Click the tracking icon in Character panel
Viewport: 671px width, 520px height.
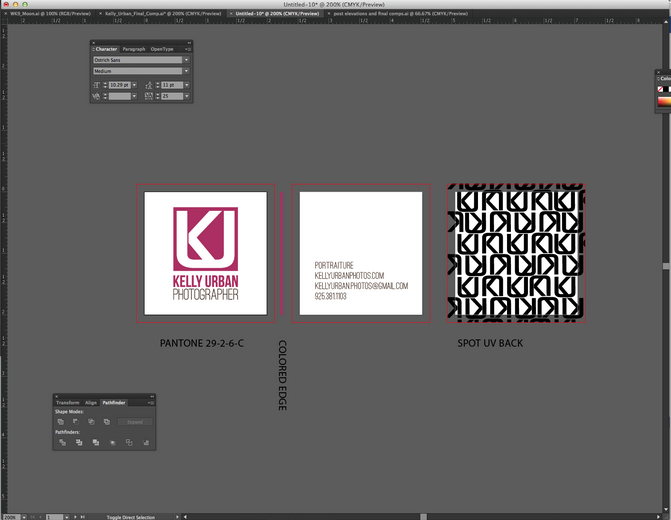coord(149,96)
